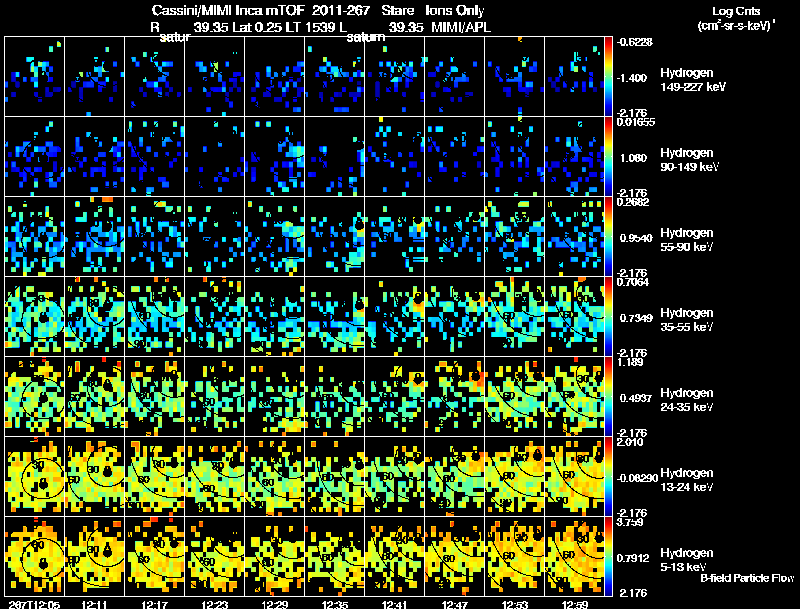Click the 'Cassini/MIMI Inca mTOF' title text
The height and width of the screenshot is (609, 800).
point(228,10)
